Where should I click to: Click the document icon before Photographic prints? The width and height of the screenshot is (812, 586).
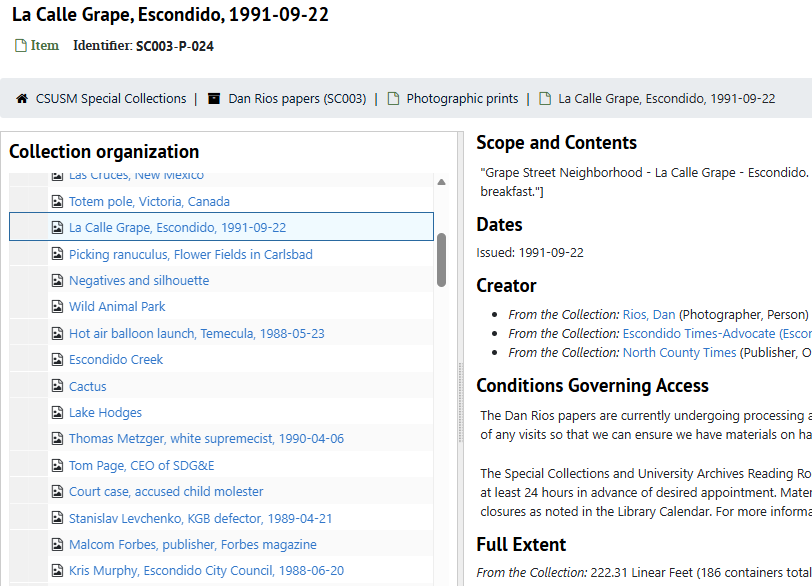point(394,98)
